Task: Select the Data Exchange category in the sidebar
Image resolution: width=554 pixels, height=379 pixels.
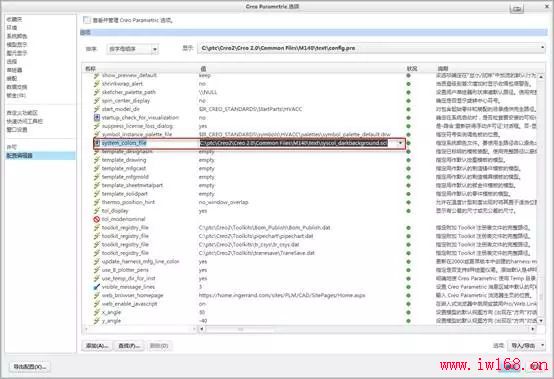Action: [x=17, y=87]
